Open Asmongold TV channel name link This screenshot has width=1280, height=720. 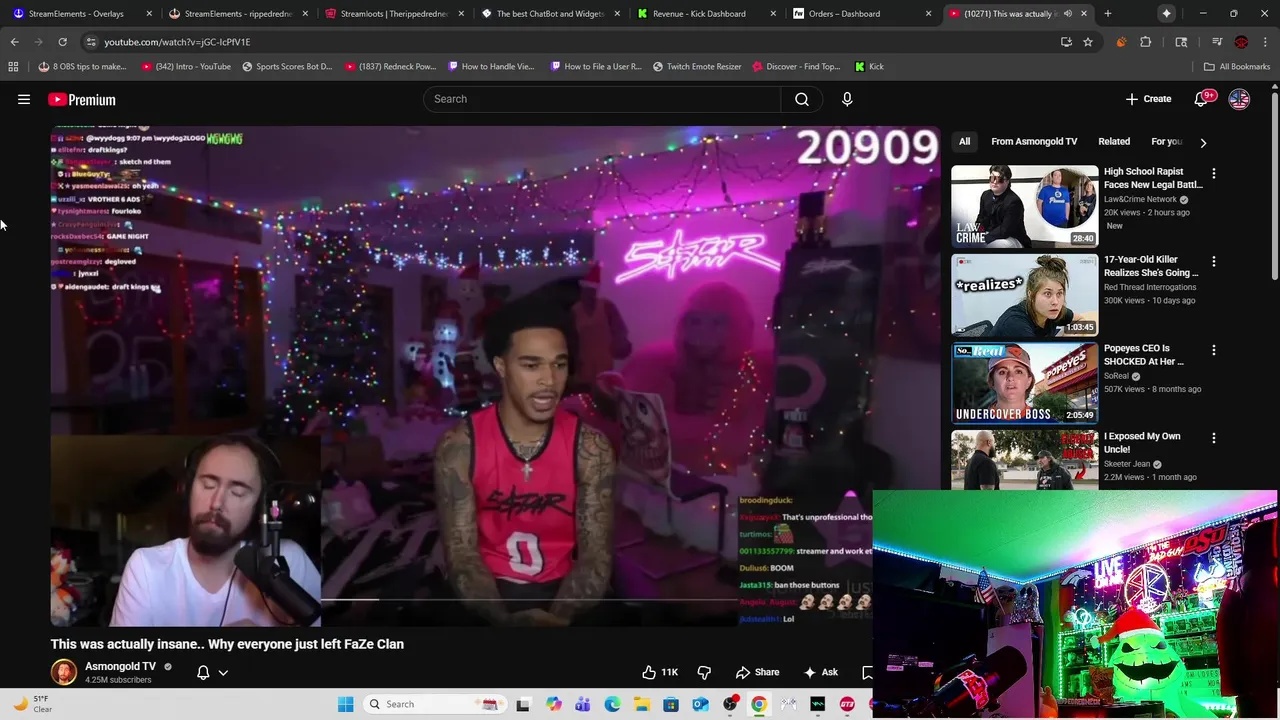pos(120,666)
